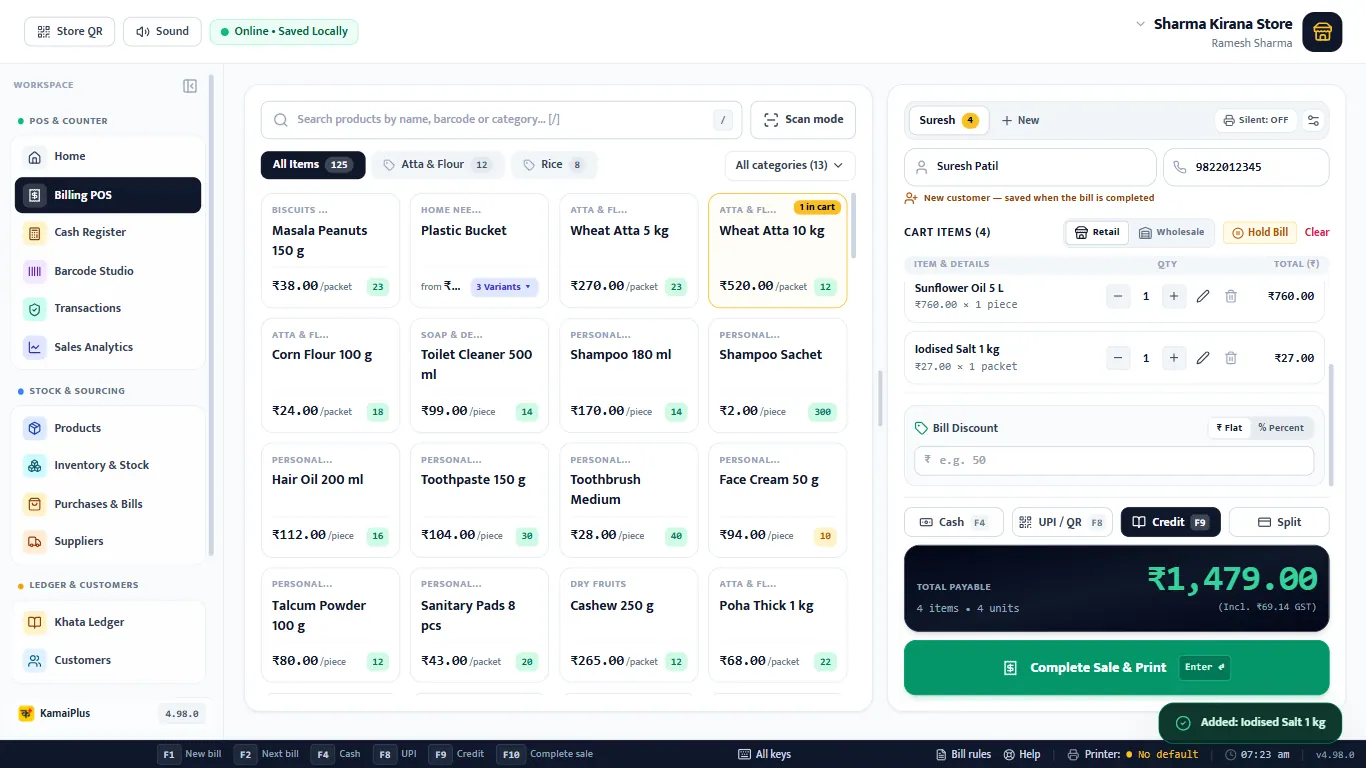Screen dimensions: 1366x768
Task: Set bill discount to Percent
Action: (x=1281, y=428)
